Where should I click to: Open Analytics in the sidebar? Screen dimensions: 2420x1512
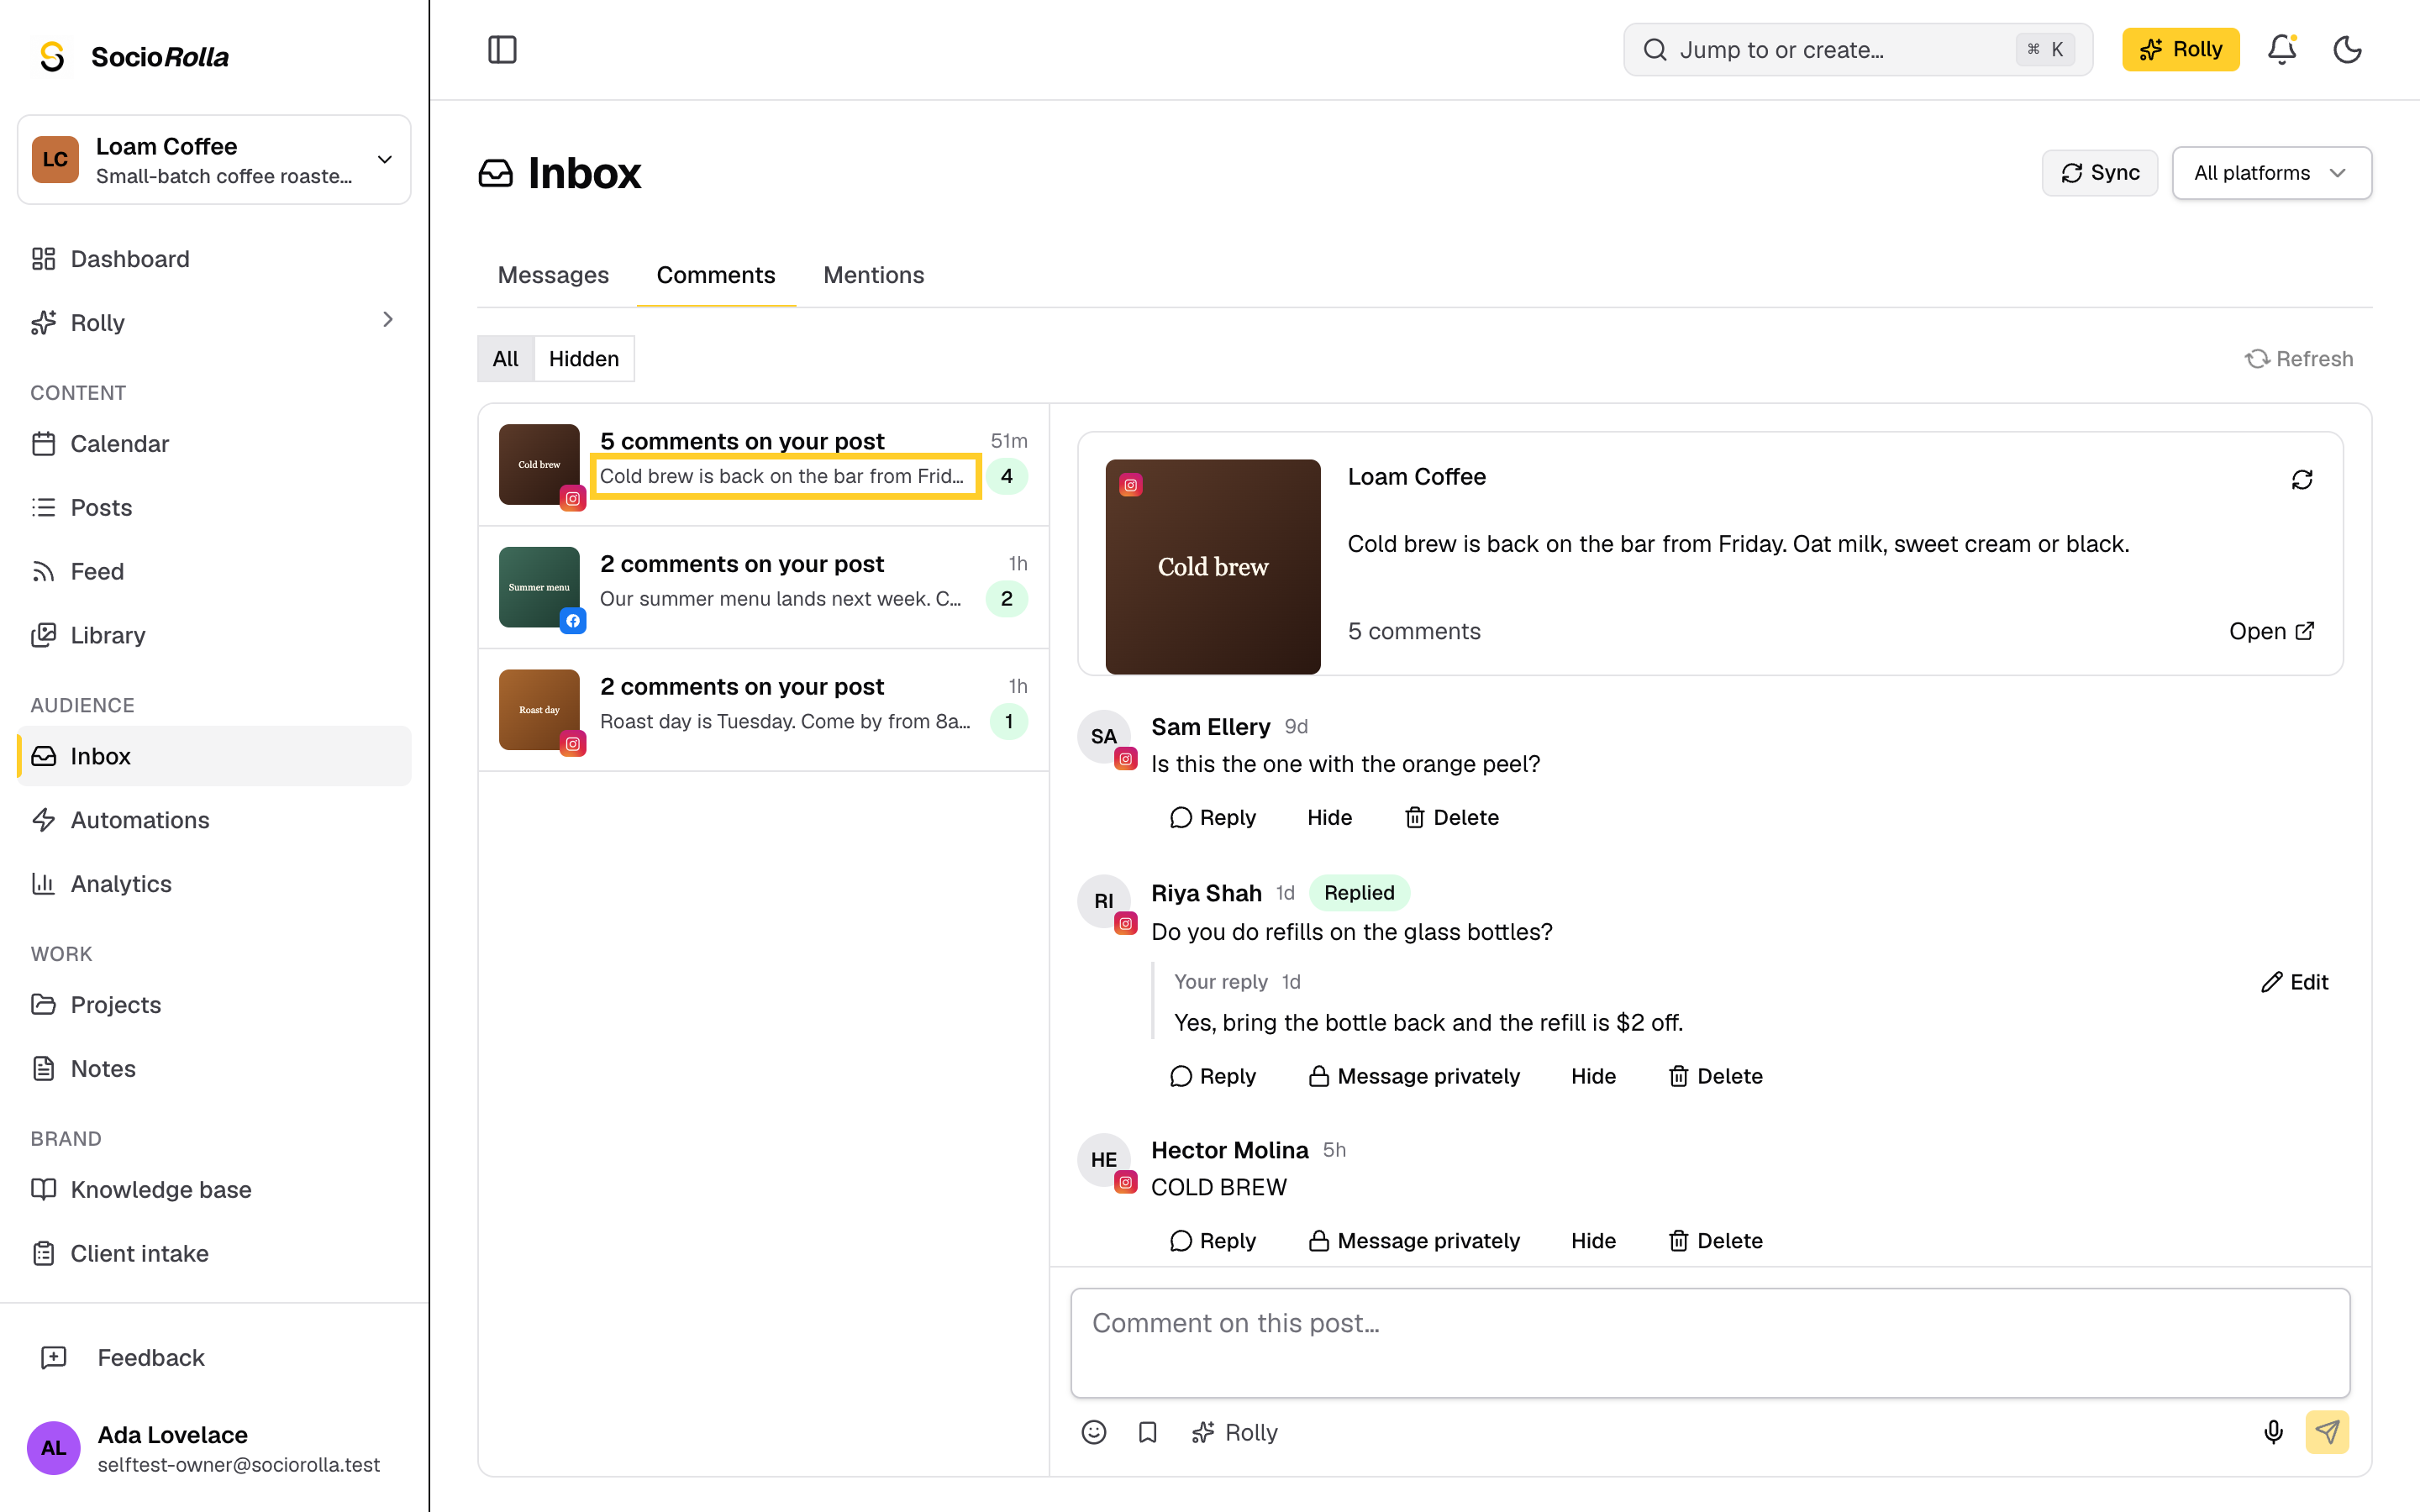click(x=214, y=884)
